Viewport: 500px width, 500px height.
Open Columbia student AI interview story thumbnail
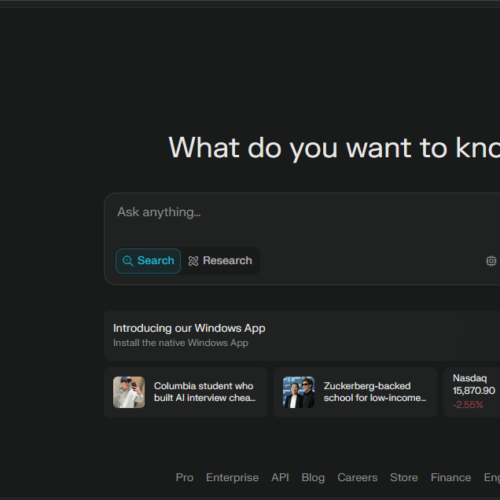click(x=129, y=392)
